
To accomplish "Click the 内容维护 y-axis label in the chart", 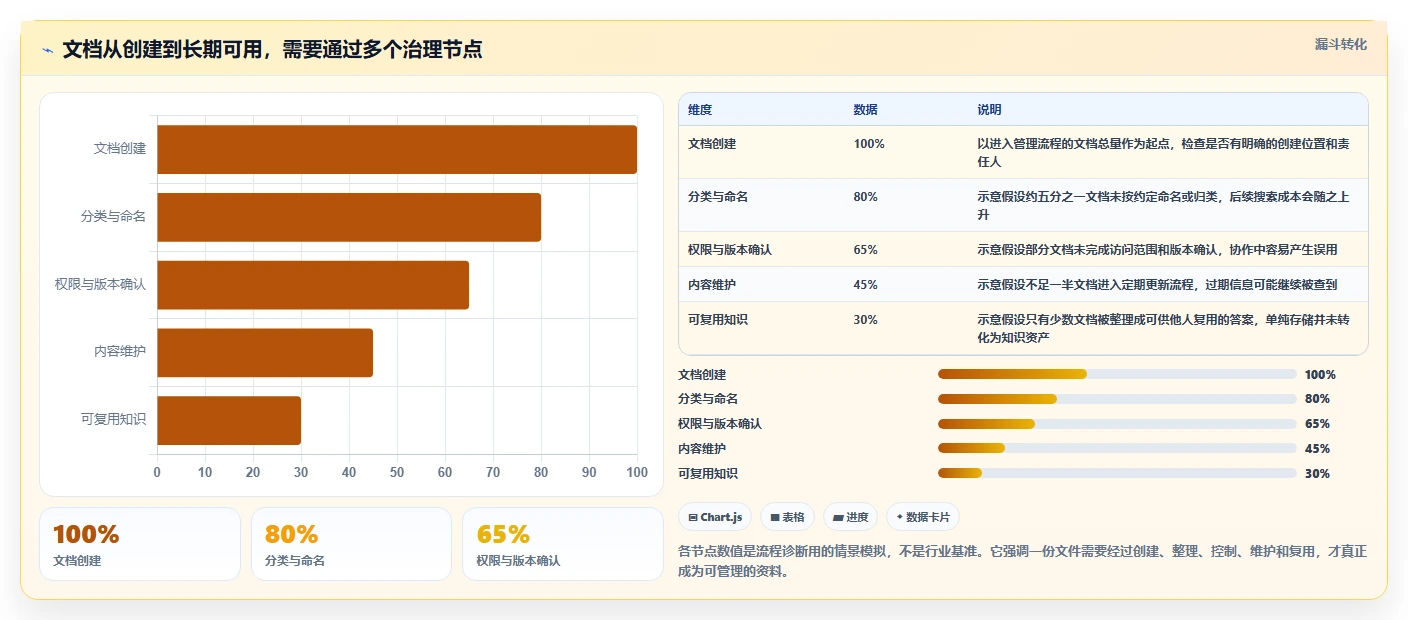I will tap(120, 351).
